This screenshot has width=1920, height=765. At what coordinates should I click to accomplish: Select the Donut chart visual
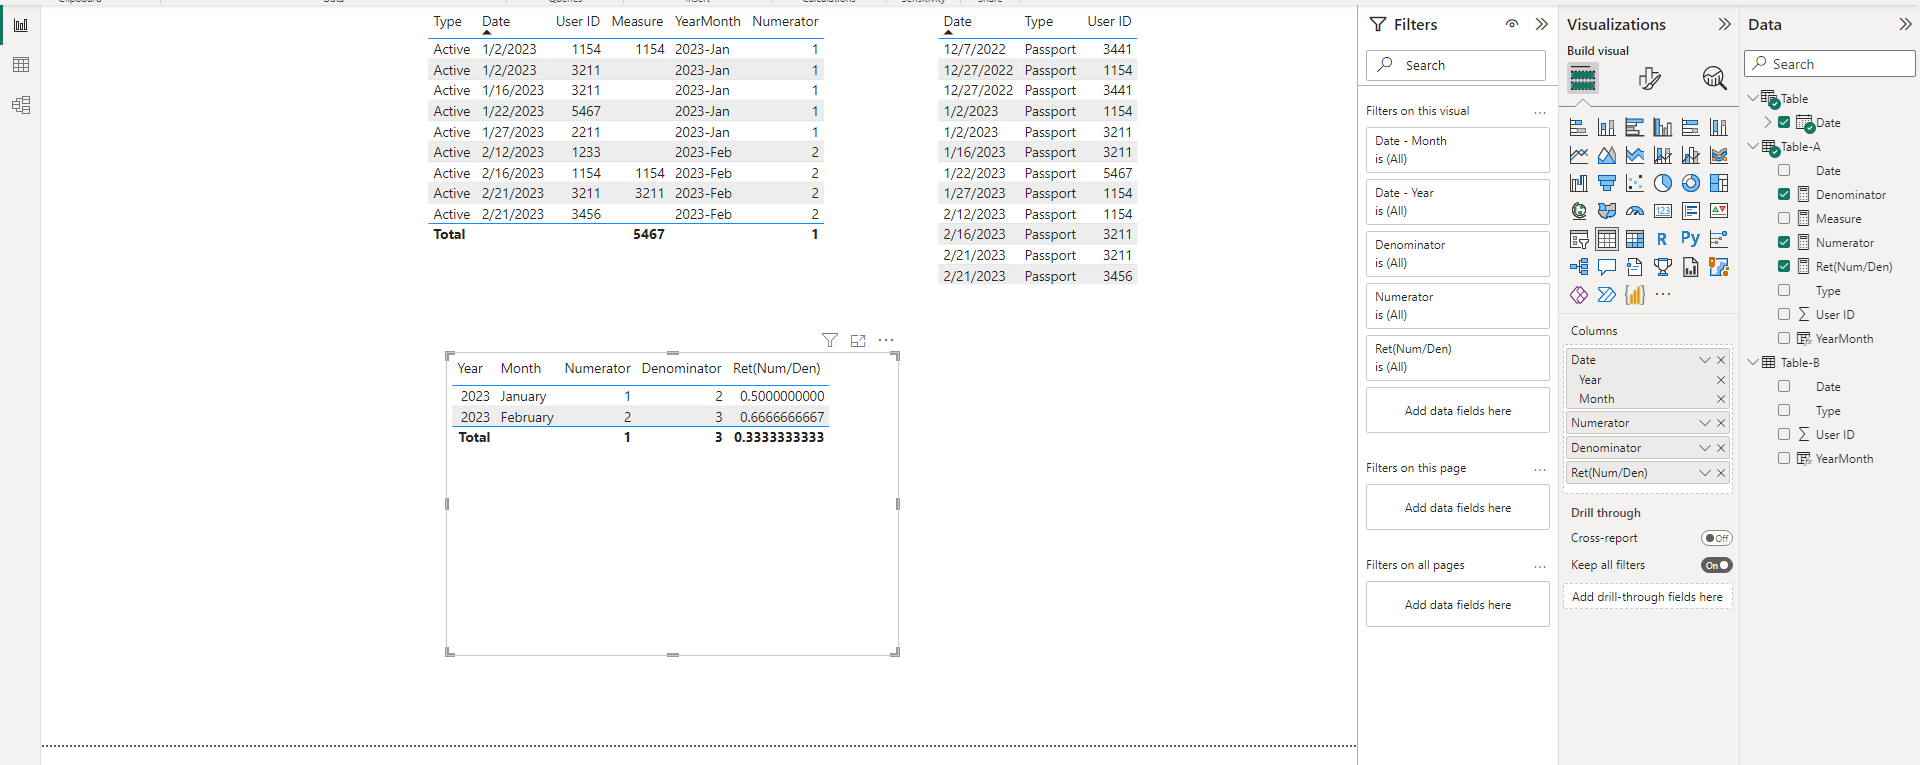1691,183
